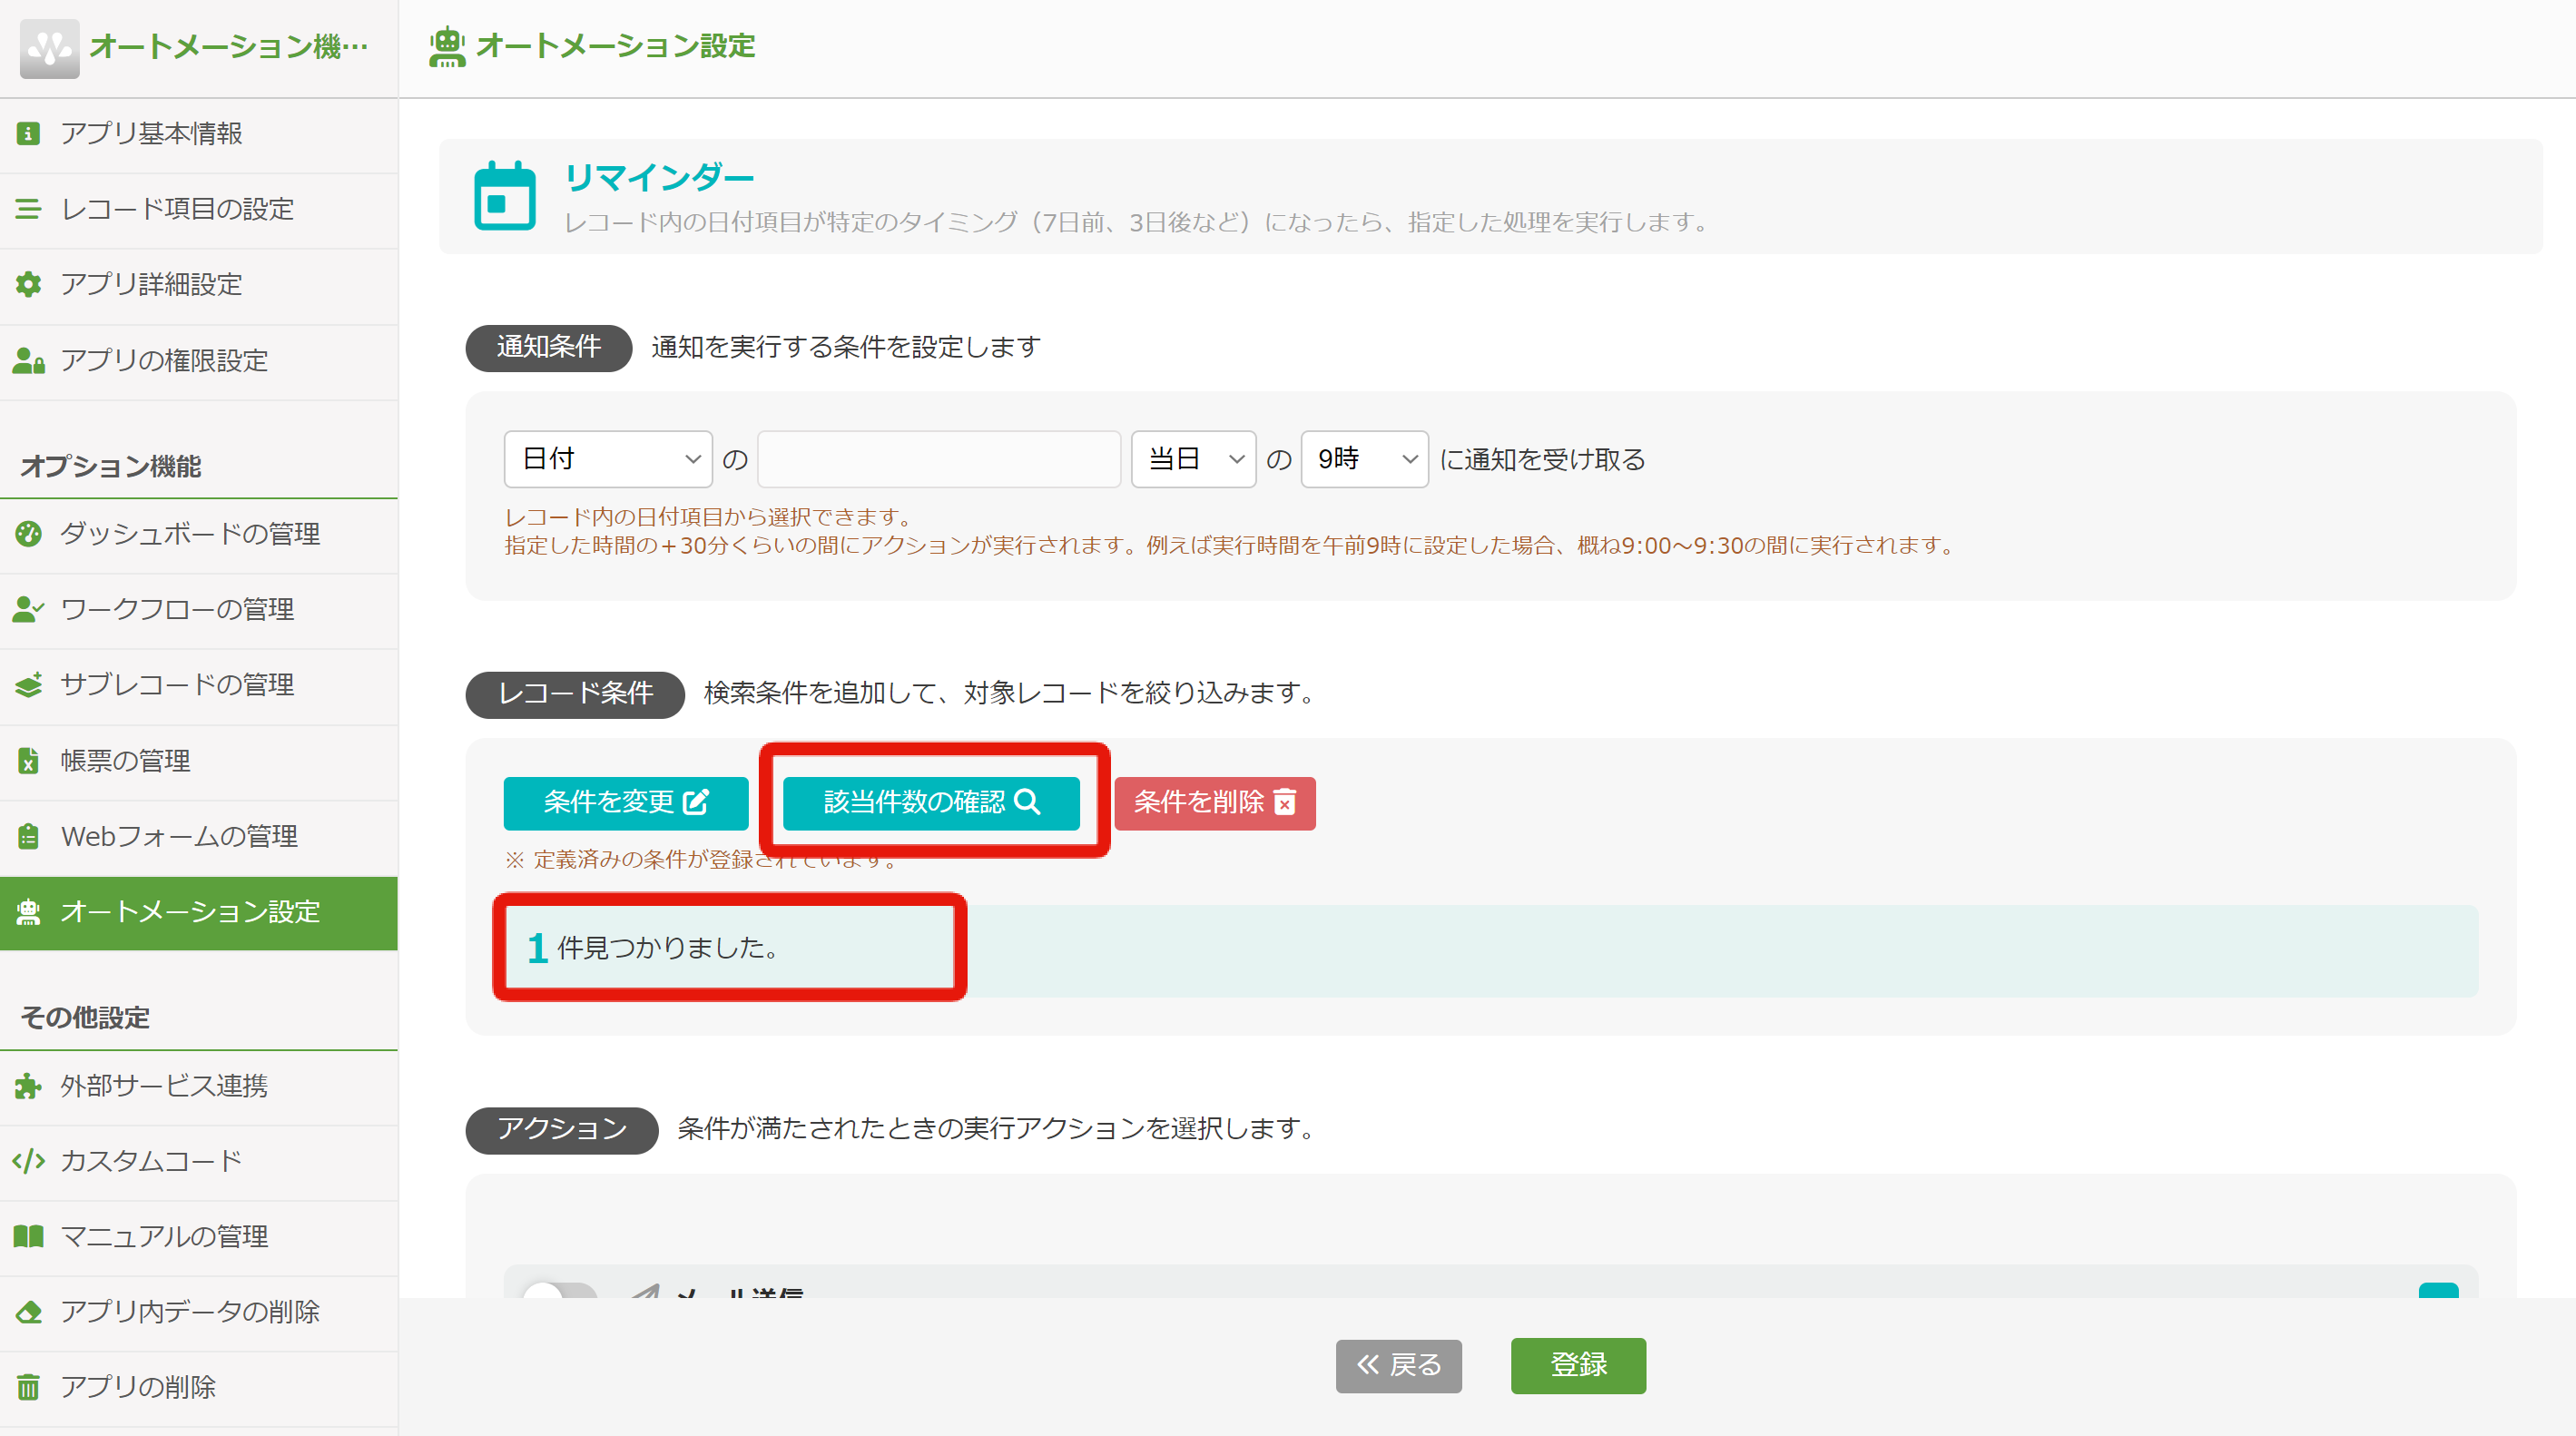Select the アプリ詳細設定 gear icon
2576x1436 pixels.
(28, 285)
